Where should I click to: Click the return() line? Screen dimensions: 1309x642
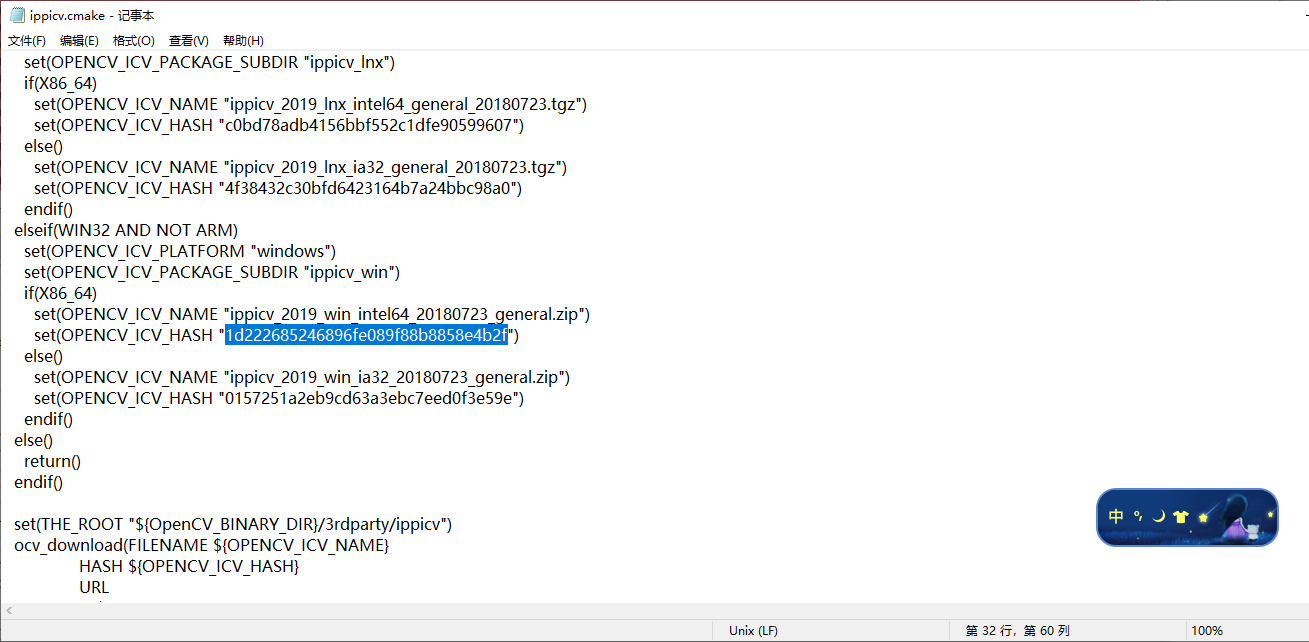point(52,461)
